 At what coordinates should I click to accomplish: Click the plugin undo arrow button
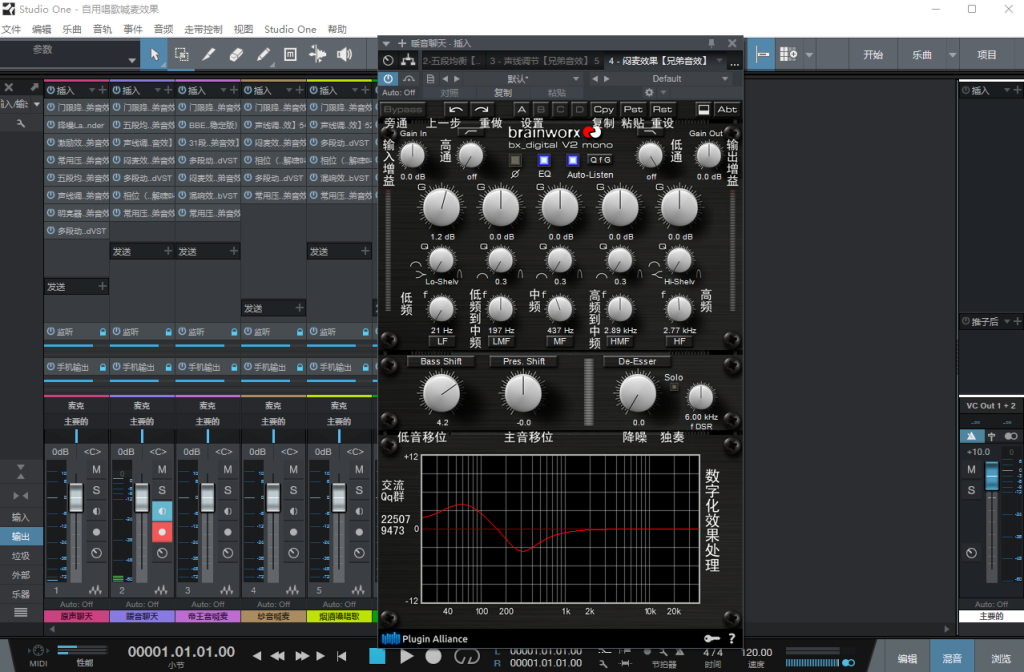456,110
